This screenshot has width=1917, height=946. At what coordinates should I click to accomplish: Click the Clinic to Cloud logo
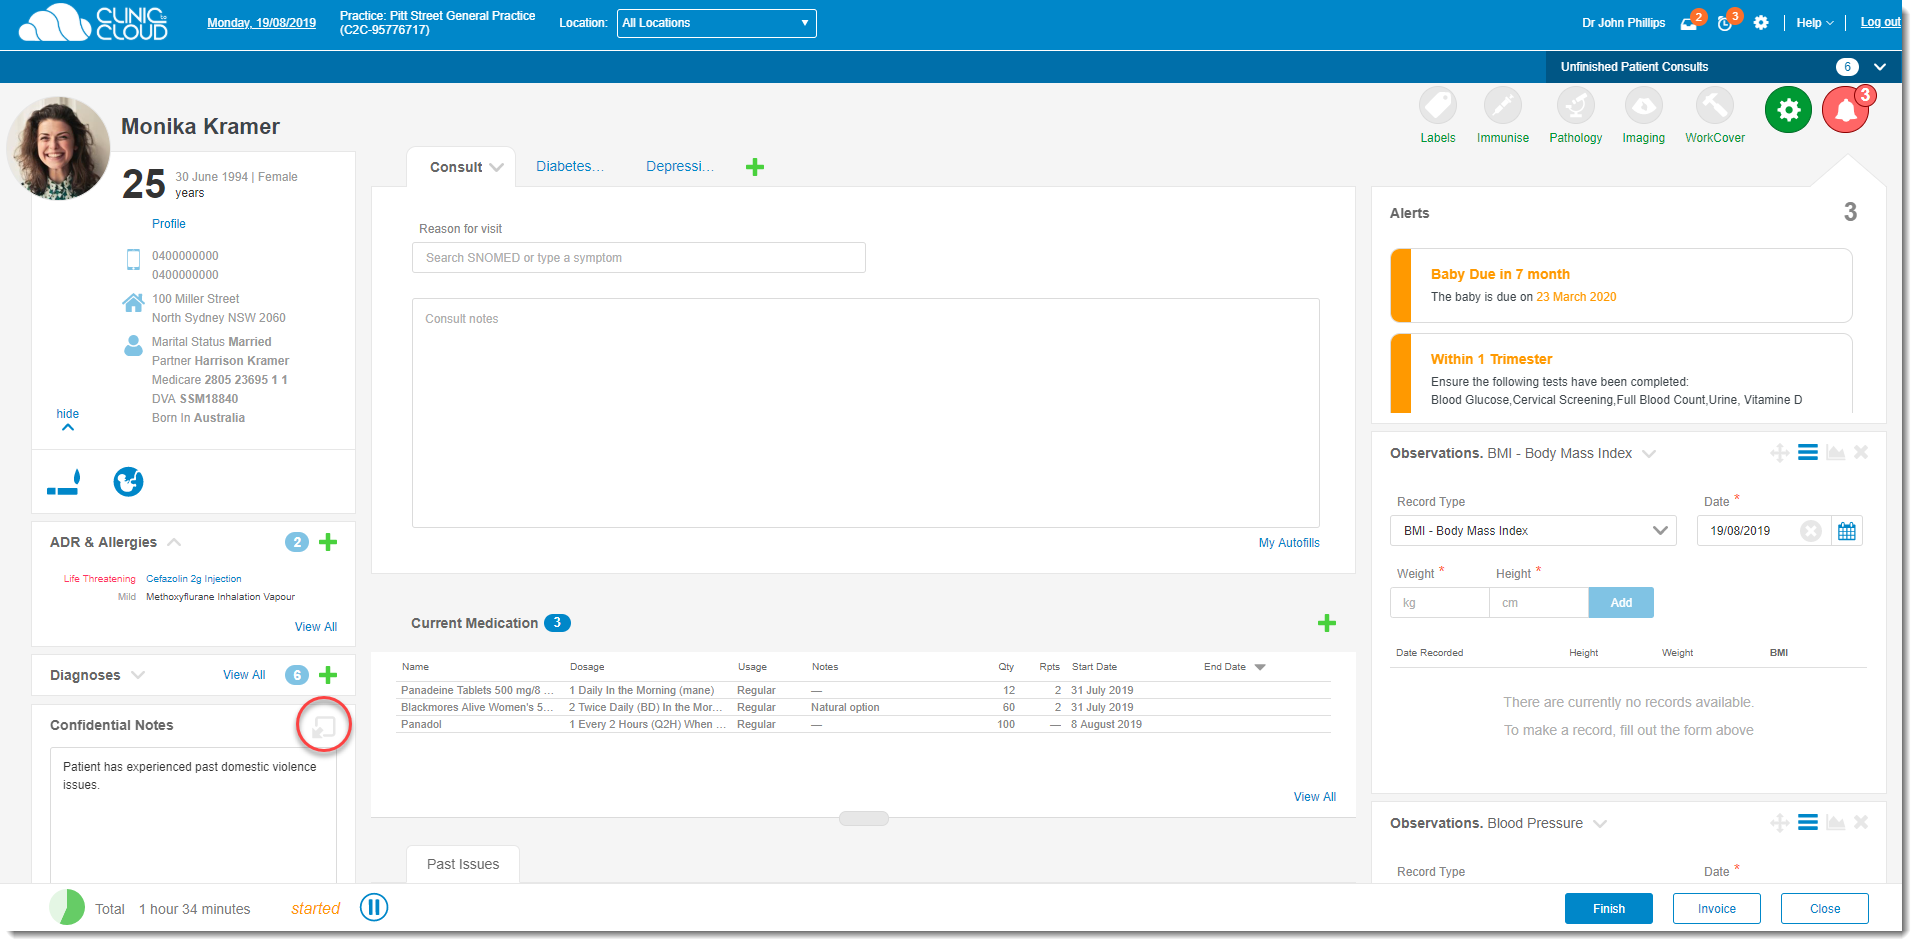click(93, 23)
